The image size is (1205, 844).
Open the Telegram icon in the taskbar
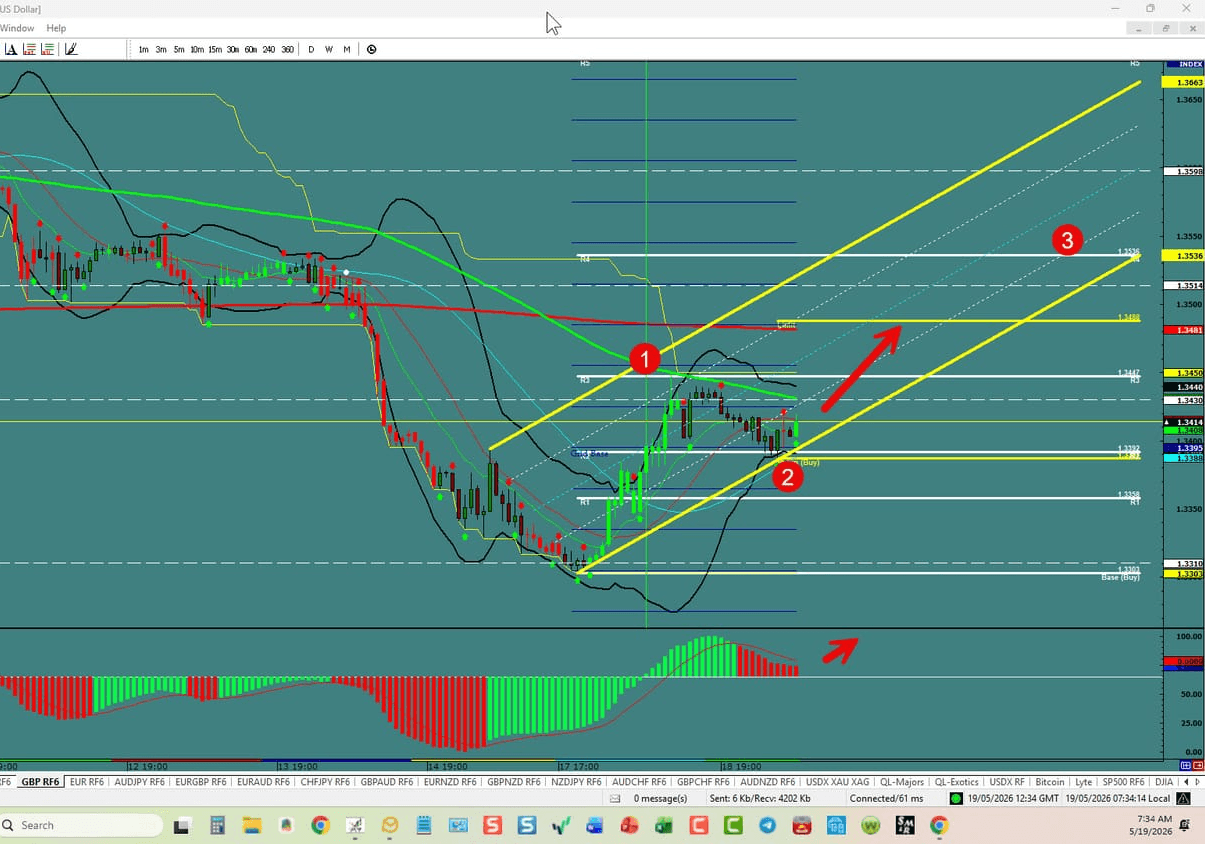point(767,825)
